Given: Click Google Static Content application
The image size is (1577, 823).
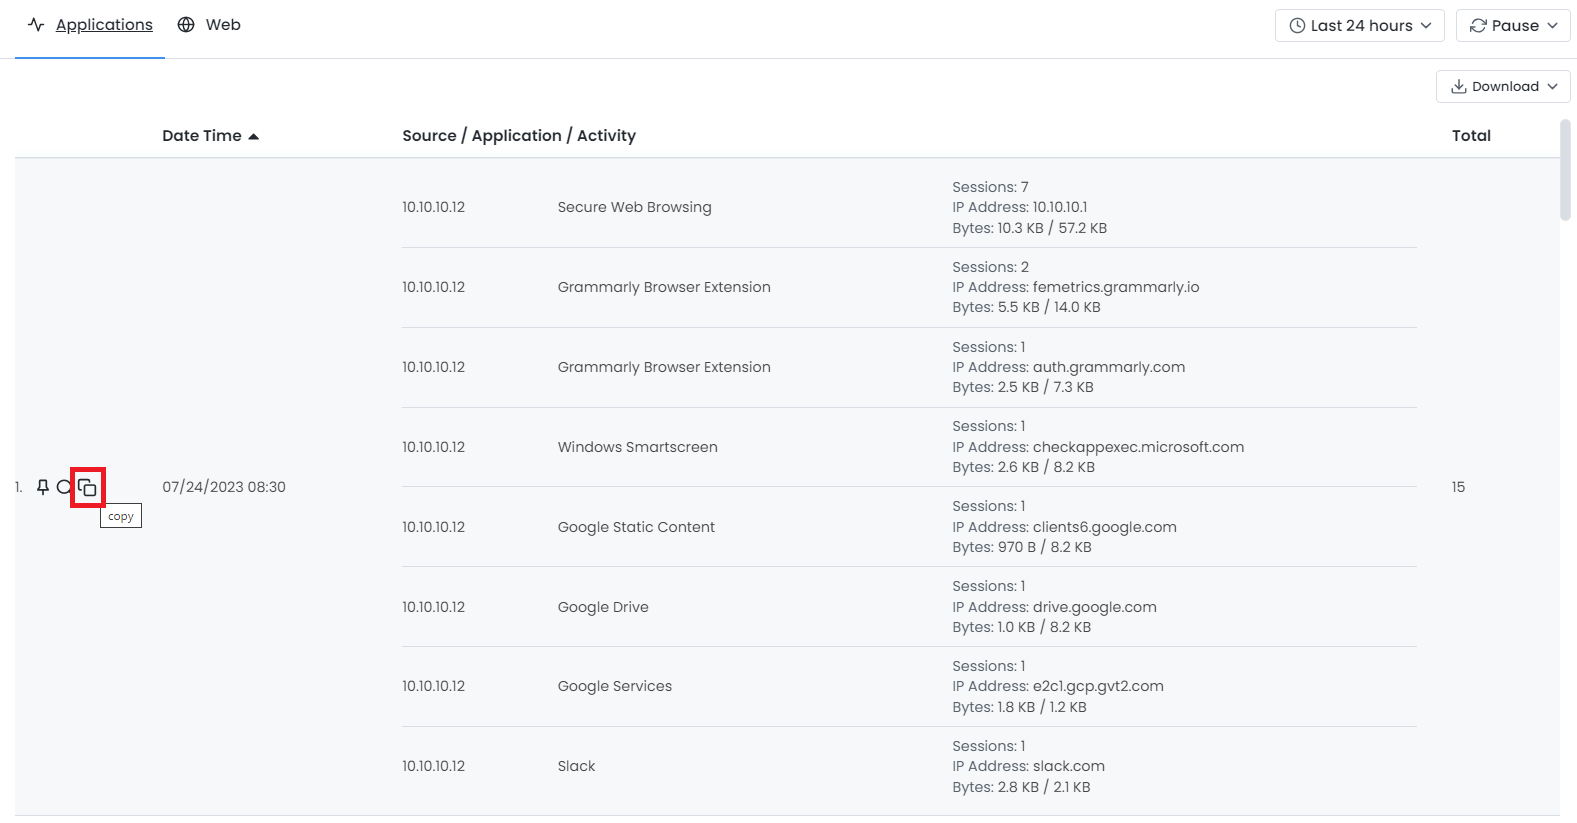Looking at the screenshot, I should (x=636, y=527).
